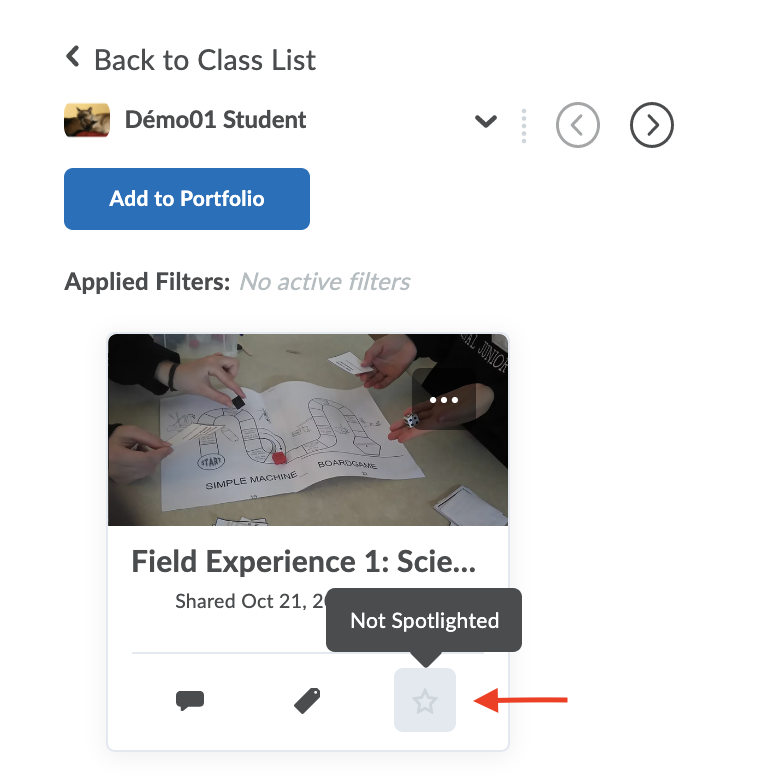Toggle the spotlight star on the card
The width and height of the screenshot is (768, 780).
pyautogui.click(x=425, y=701)
